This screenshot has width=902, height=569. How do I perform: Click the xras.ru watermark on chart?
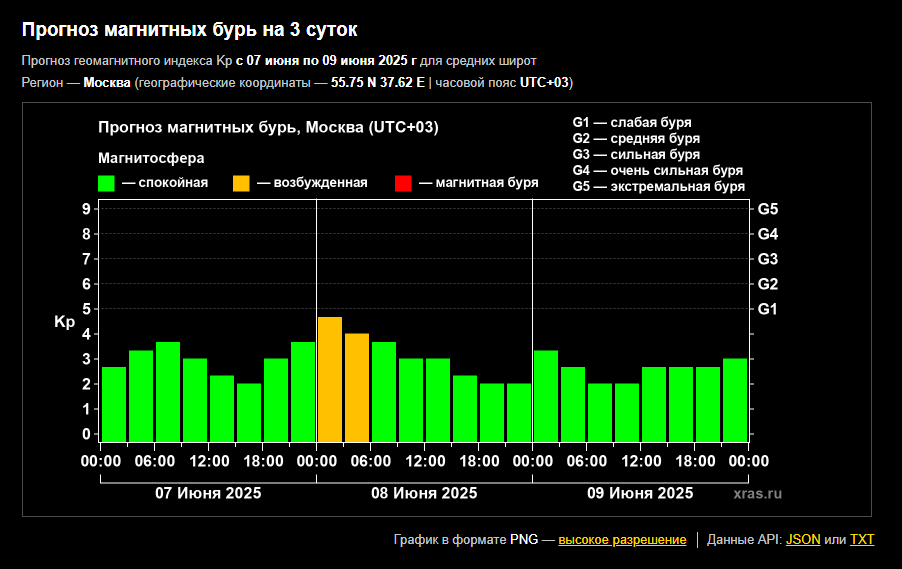[x=757, y=493]
